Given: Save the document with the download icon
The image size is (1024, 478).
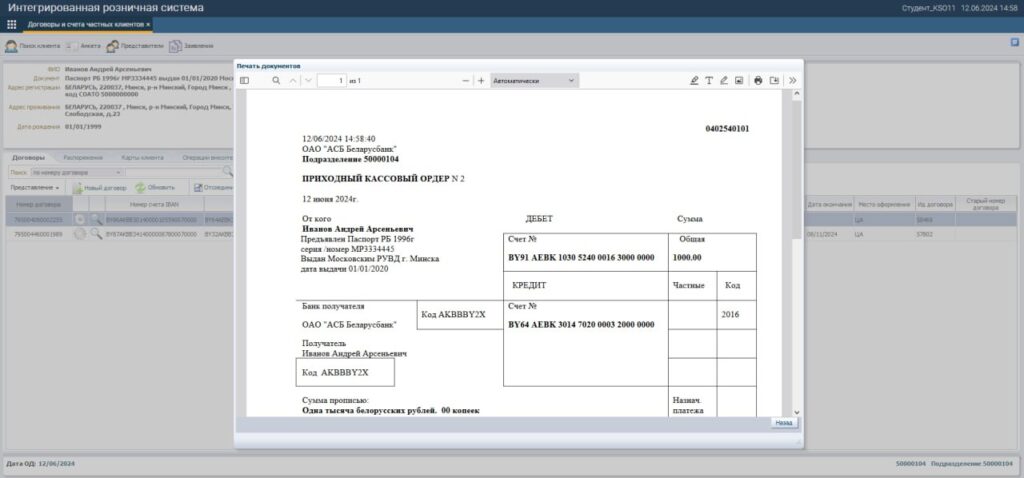Looking at the screenshot, I should [774, 80].
